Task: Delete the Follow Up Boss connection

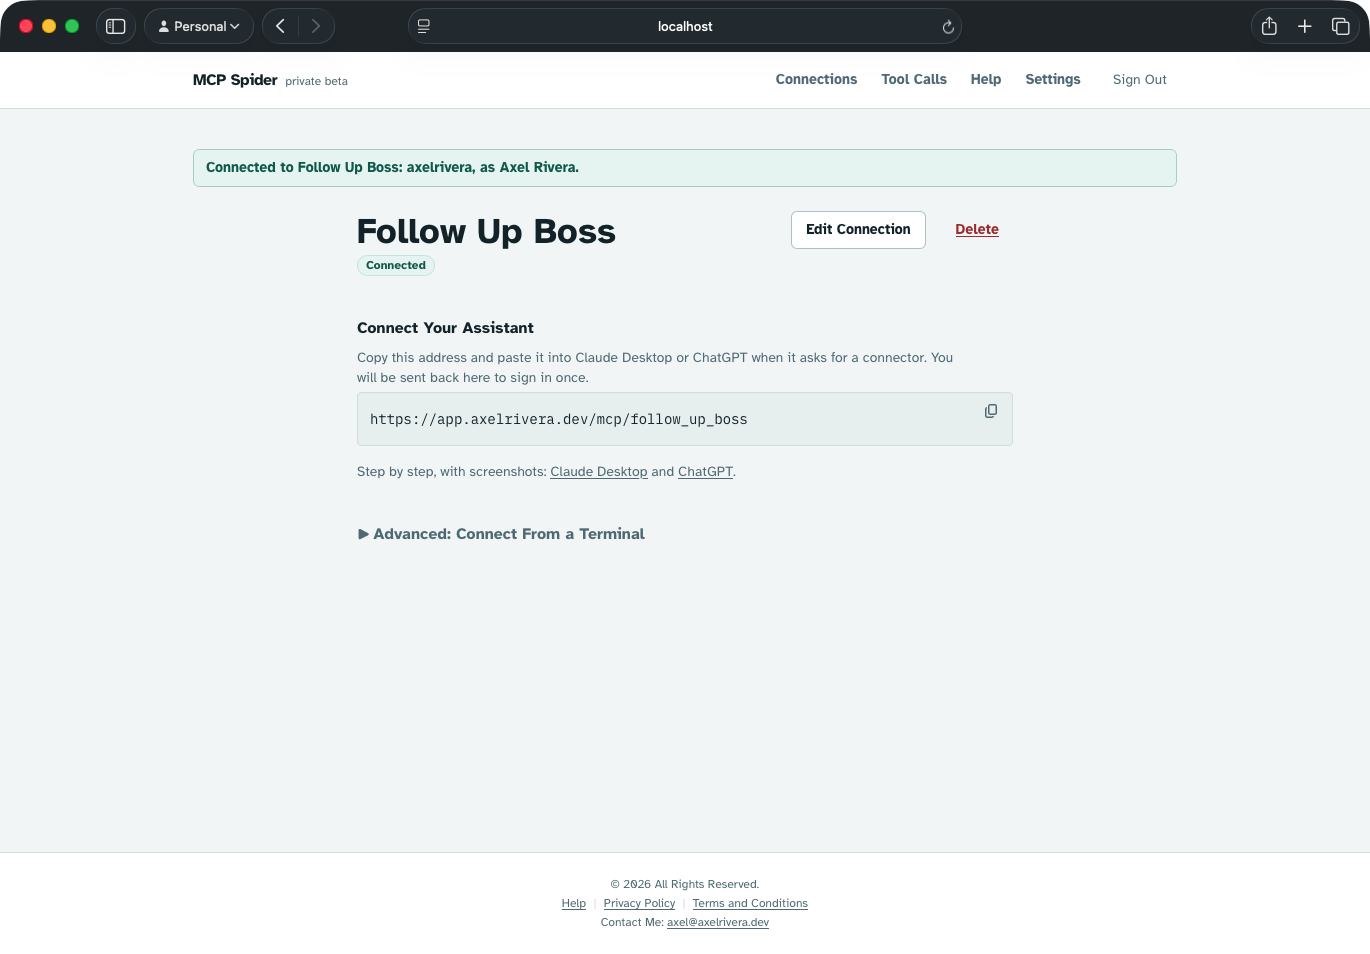Action: [x=977, y=230]
